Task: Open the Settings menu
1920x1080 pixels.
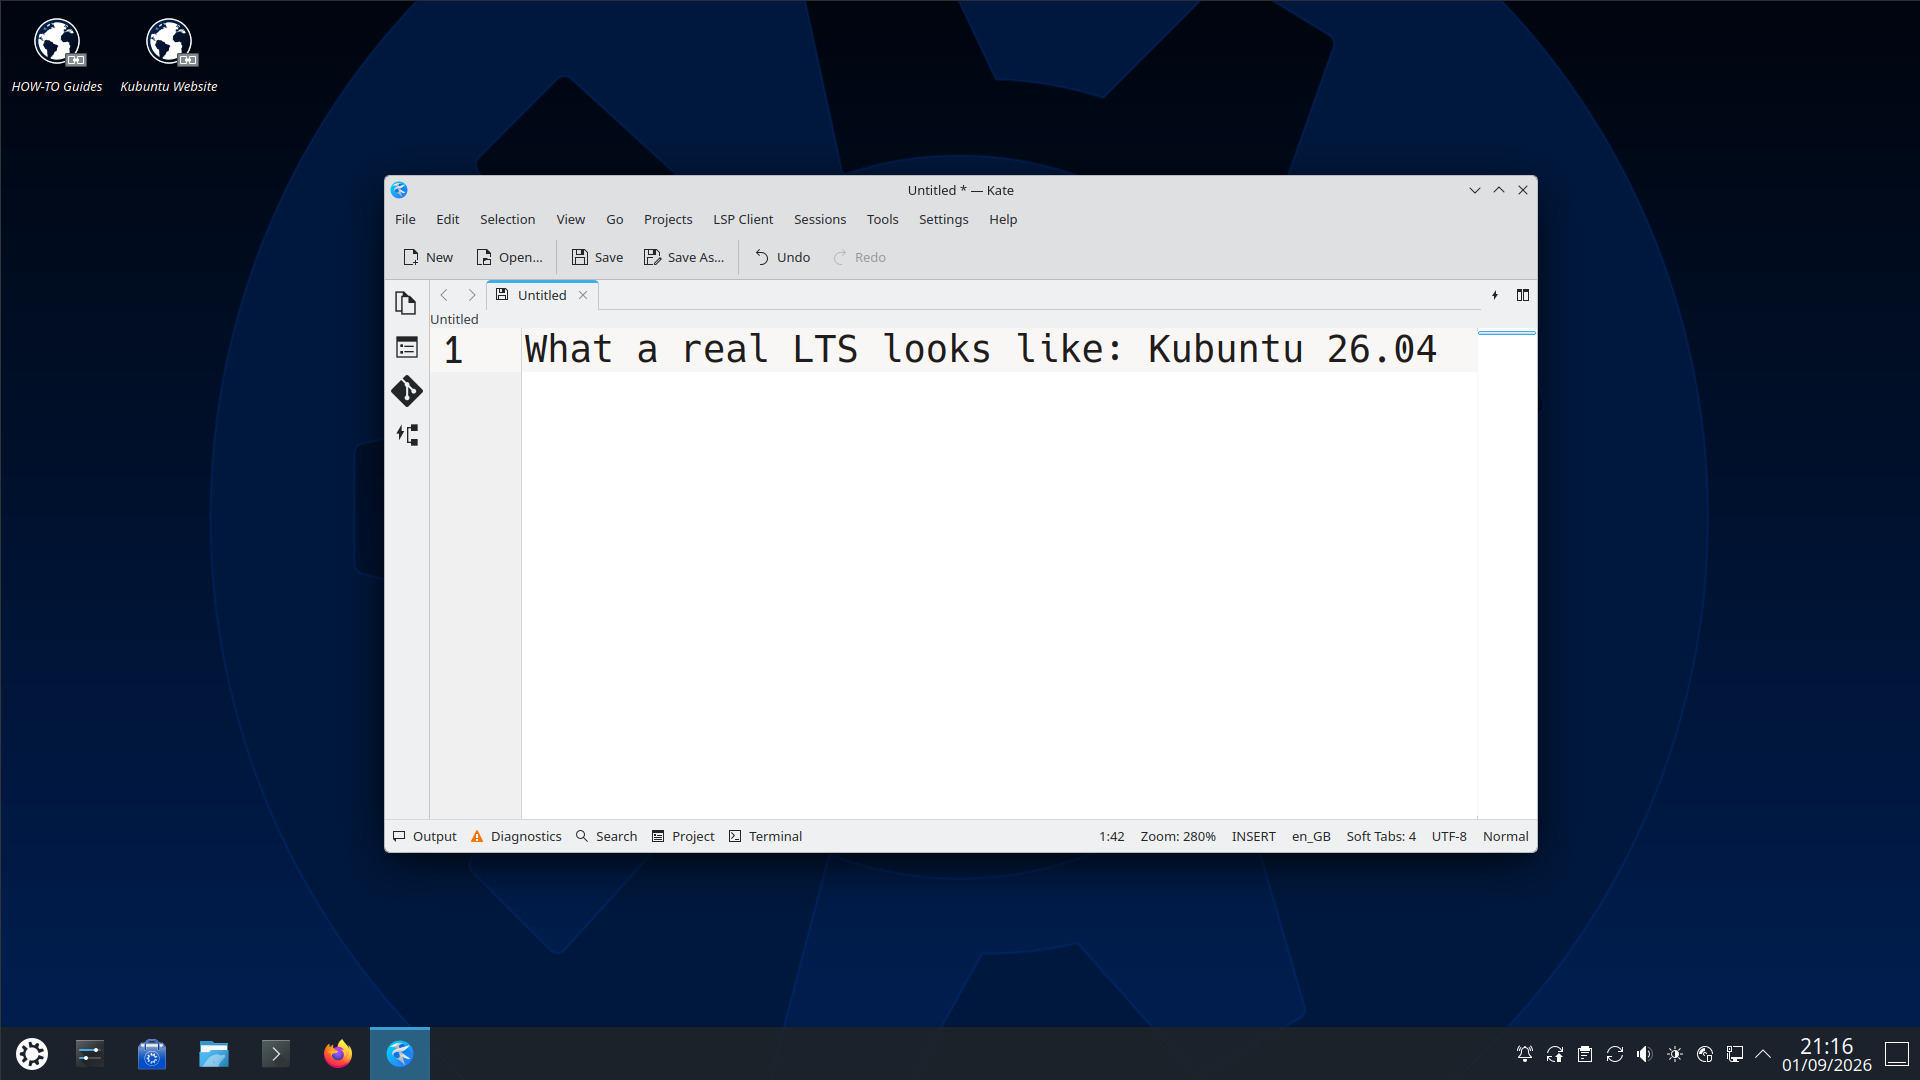Action: tap(943, 219)
